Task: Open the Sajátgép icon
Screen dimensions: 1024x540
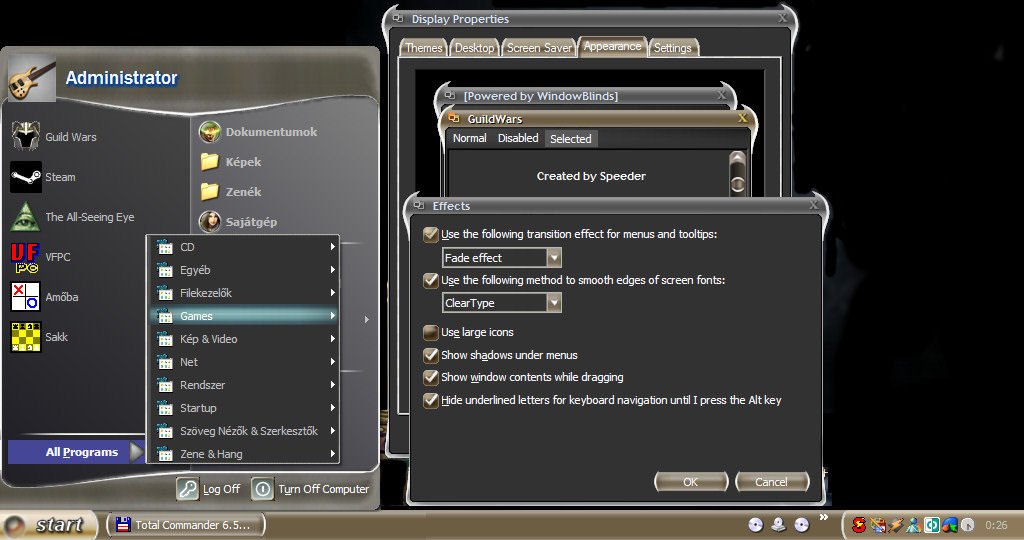Action: (x=249, y=222)
